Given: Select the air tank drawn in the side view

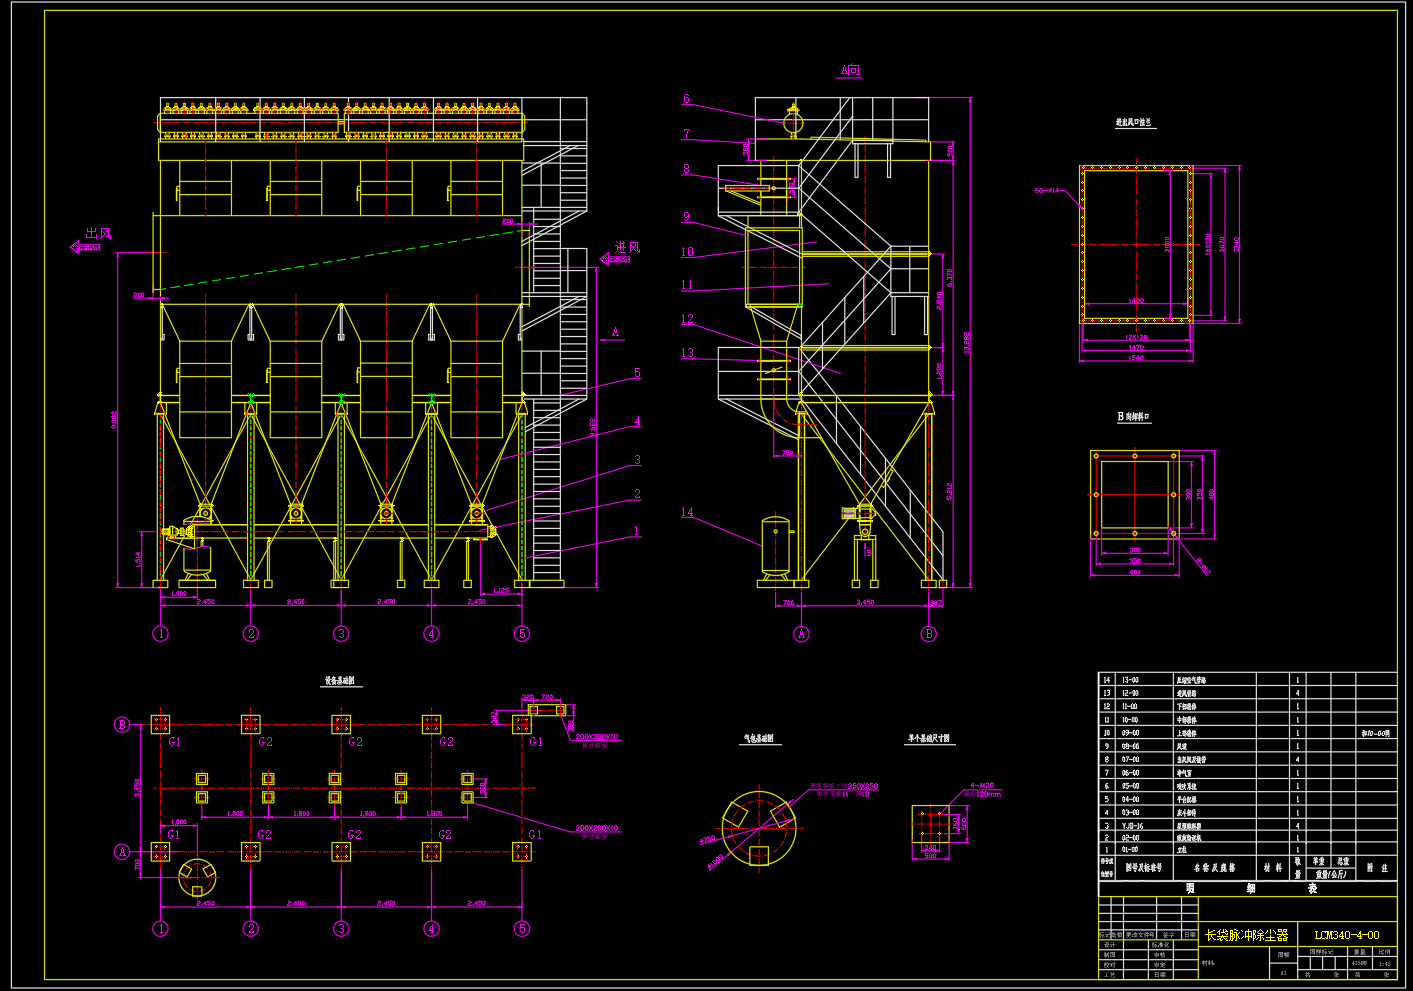Looking at the screenshot, I should pyautogui.click(x=776, y=547).
